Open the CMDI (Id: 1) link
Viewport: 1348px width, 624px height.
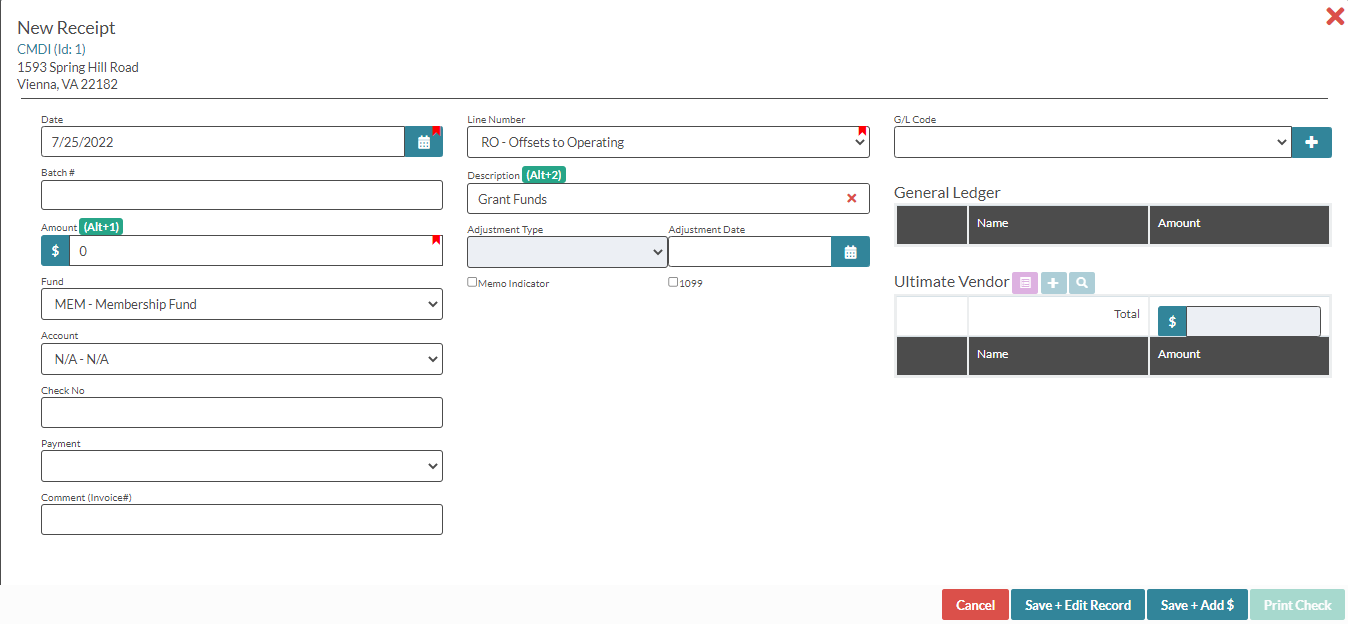click(51, 49)
